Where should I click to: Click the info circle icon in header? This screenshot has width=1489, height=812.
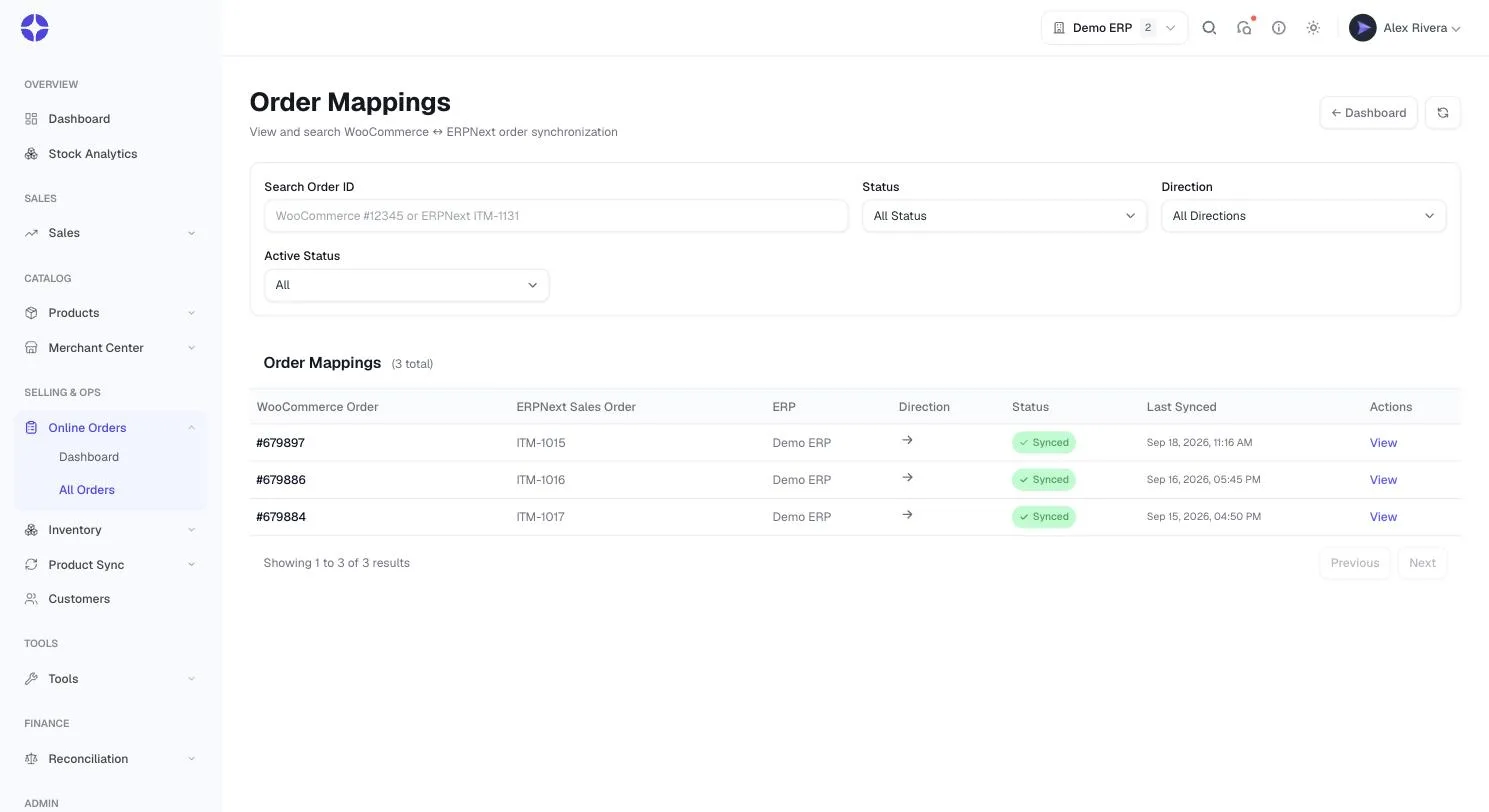(1278, 28)
